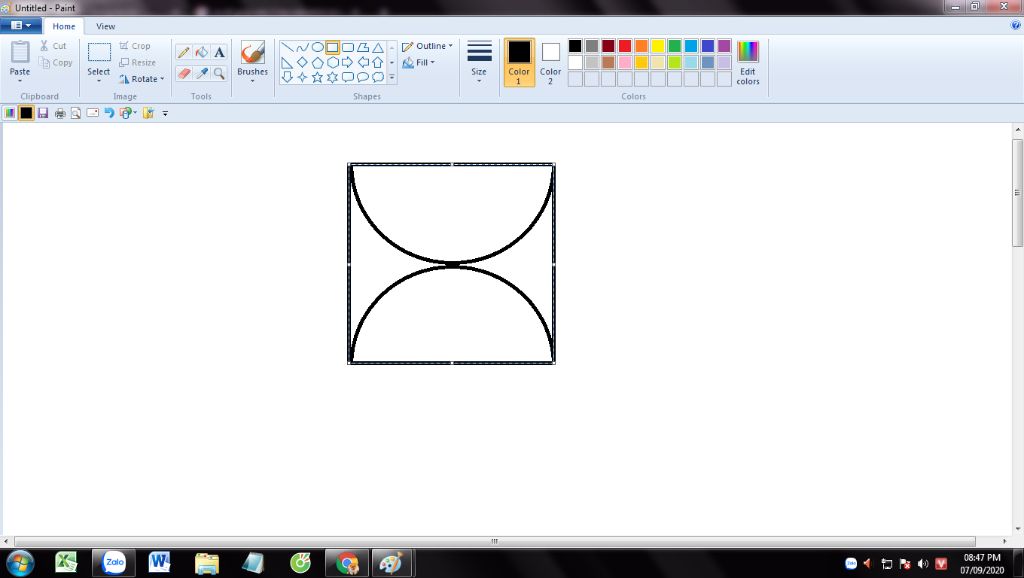This screenshot has height=578, width=1024.
Task: Choose the Rounded rectangle shape
Action: point(347,48)
